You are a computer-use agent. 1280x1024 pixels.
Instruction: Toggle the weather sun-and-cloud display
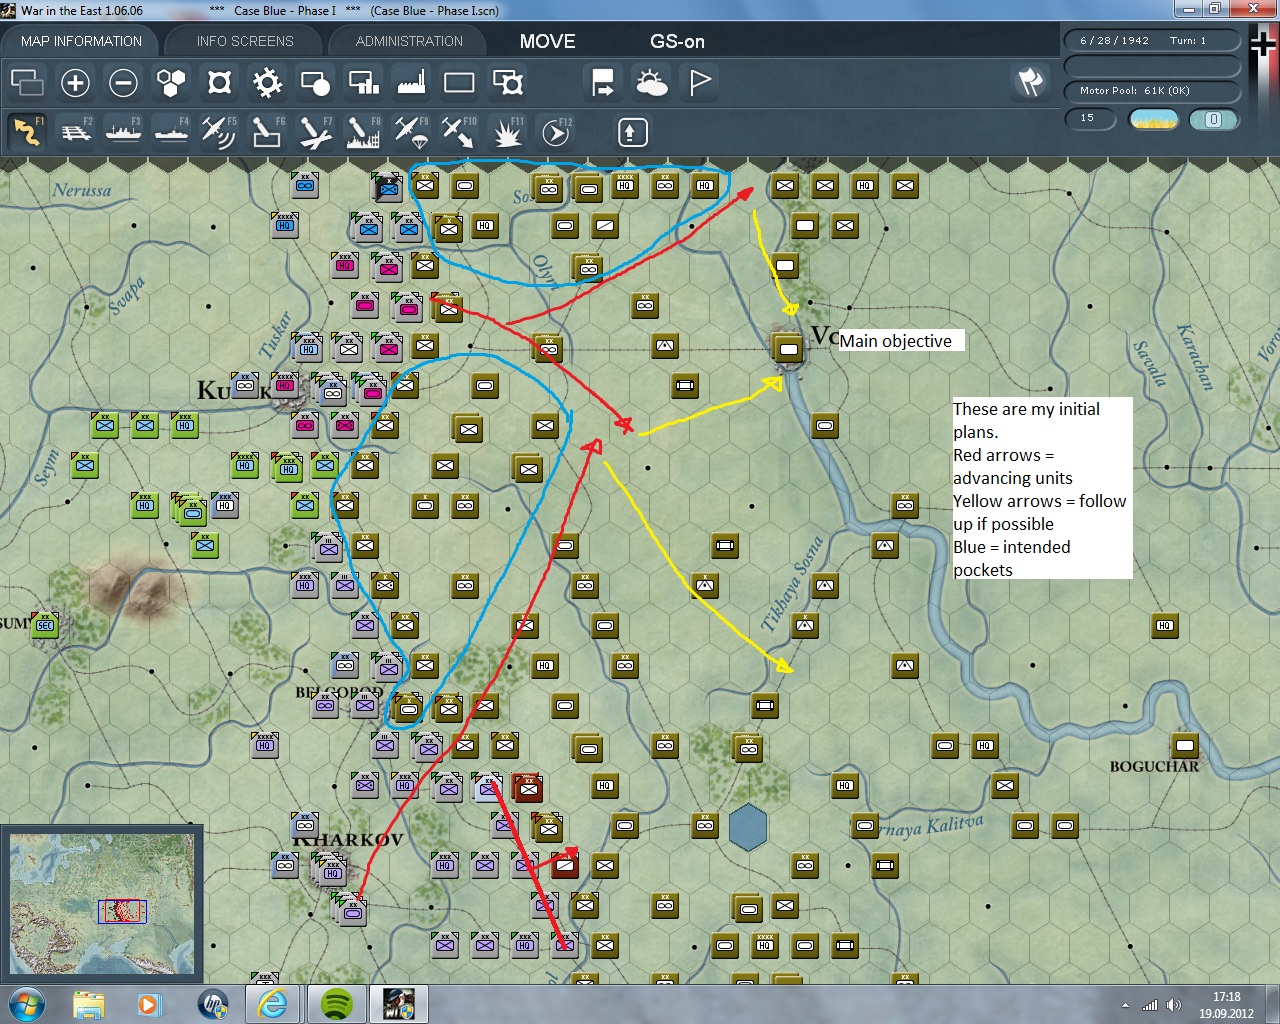[651, 82]
